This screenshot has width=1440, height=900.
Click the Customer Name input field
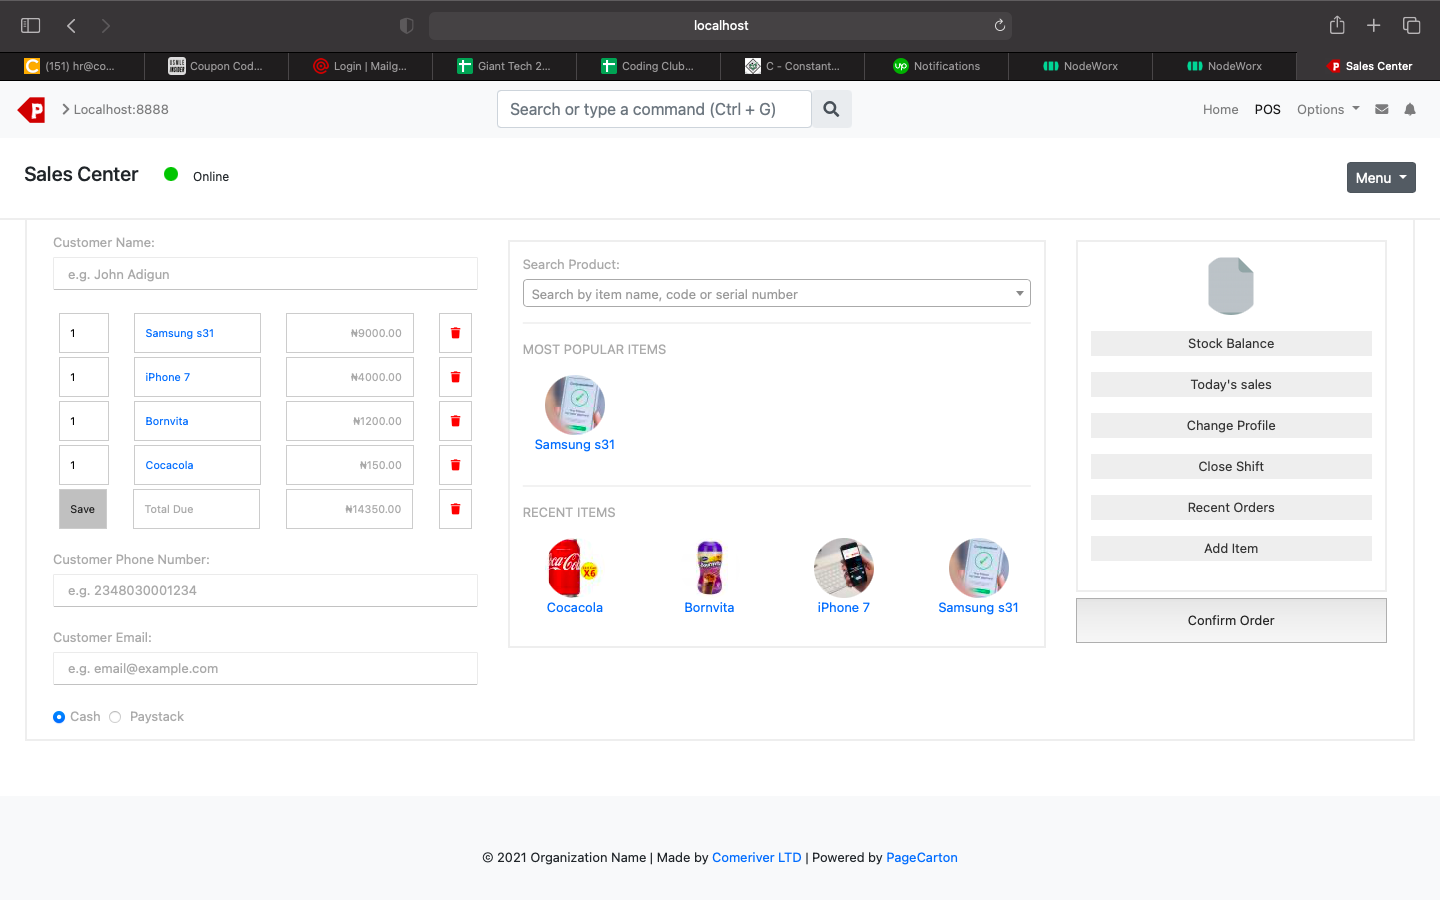pyautogui.click(x=265, y=274)
